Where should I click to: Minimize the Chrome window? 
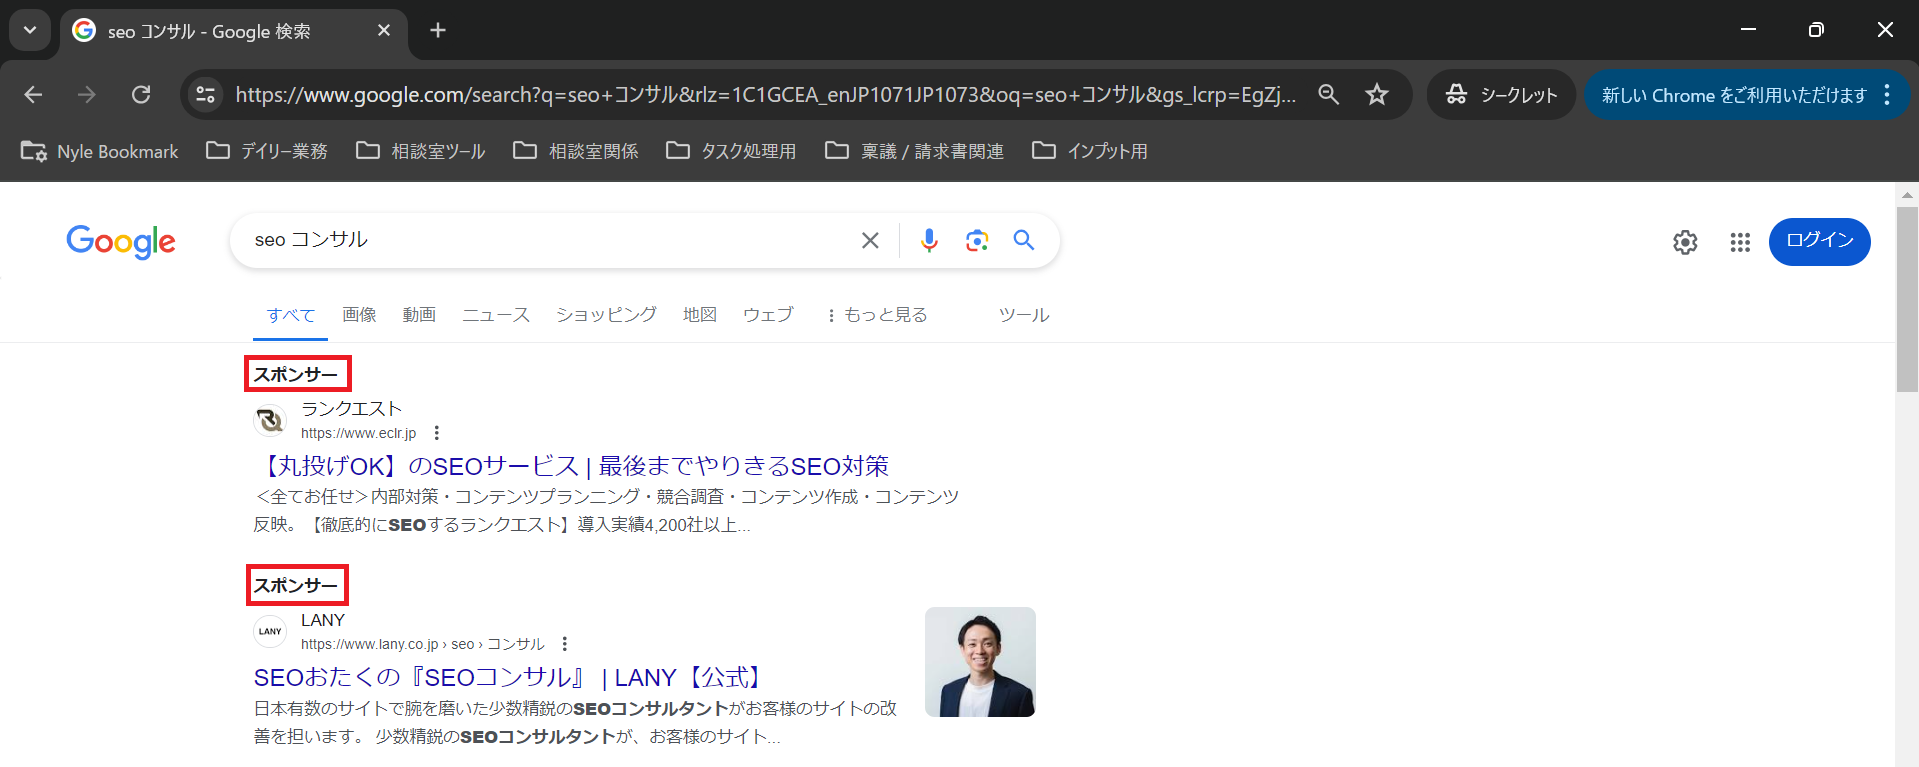pos(1749,30)
